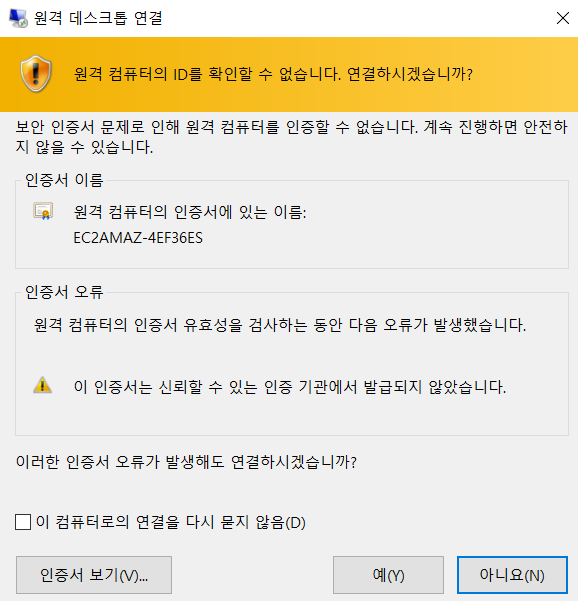Decline connection with the 아니요(N) button
The height and width of the screenshot is (601, 578).
click(512, 575)
